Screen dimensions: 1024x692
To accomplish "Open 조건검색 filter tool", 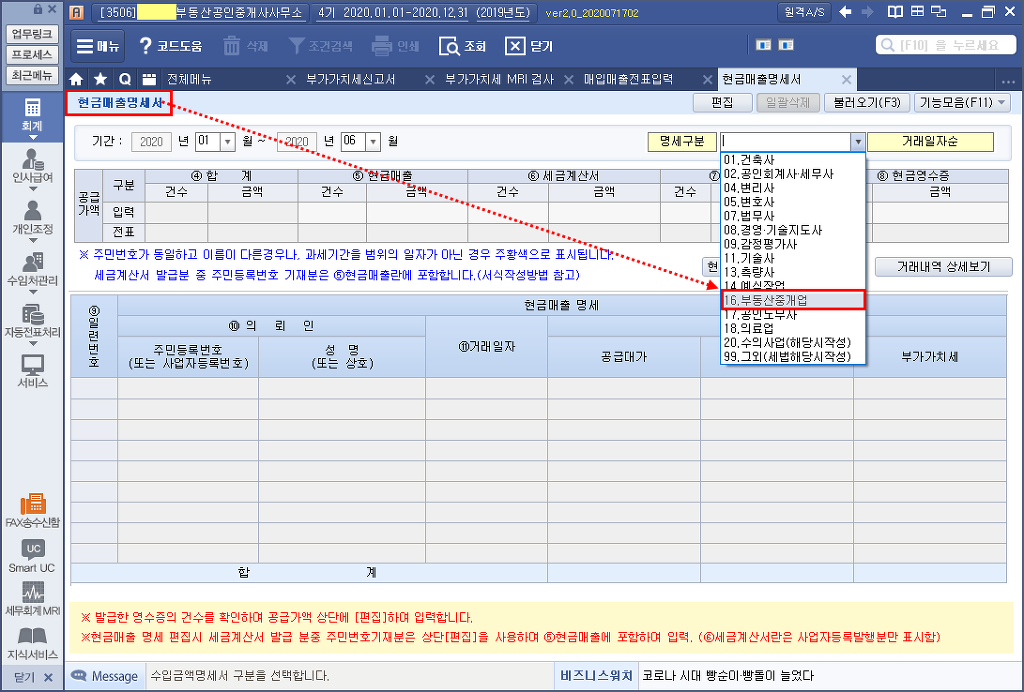I will coord(320,46).
